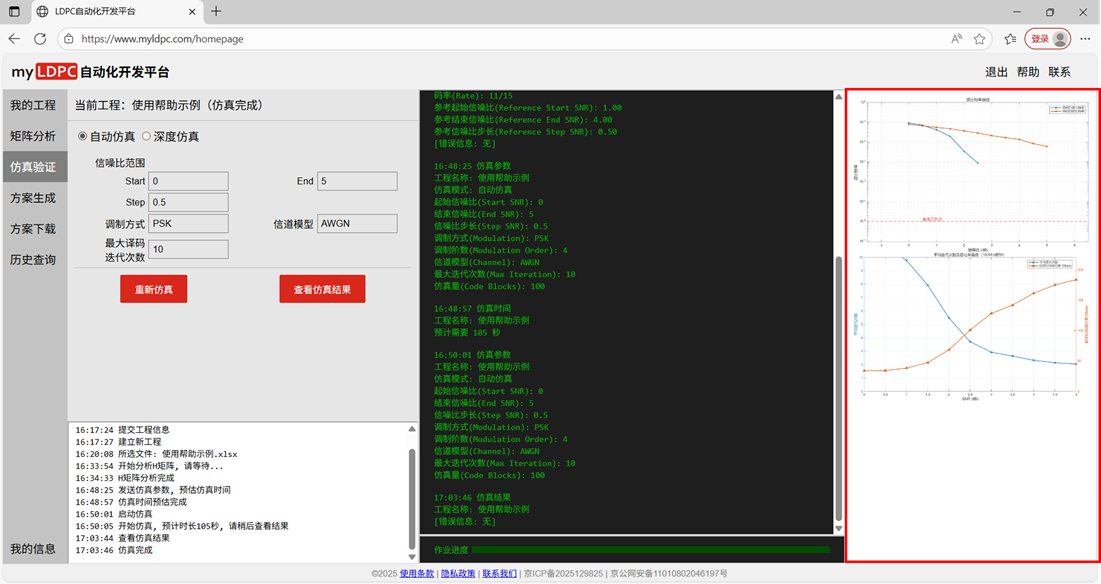Click the 最大译码迭代次数 input field

coord(188,249)
